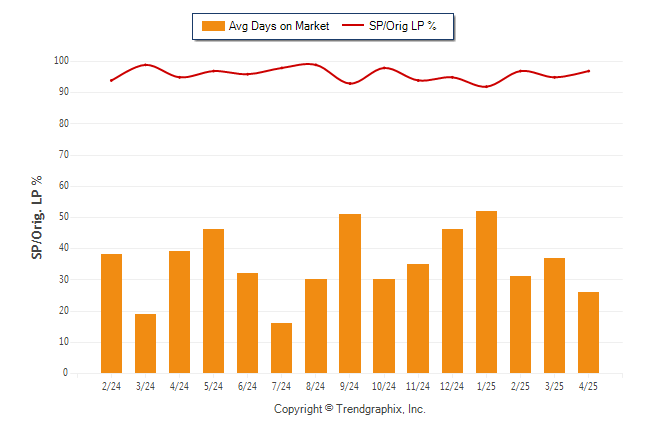Image resolution: width=646 pixels, height=434 pixels.
Task: Click the 1/25 tallest orange bar
Action: pyautogui.click(x=486, y=292)
